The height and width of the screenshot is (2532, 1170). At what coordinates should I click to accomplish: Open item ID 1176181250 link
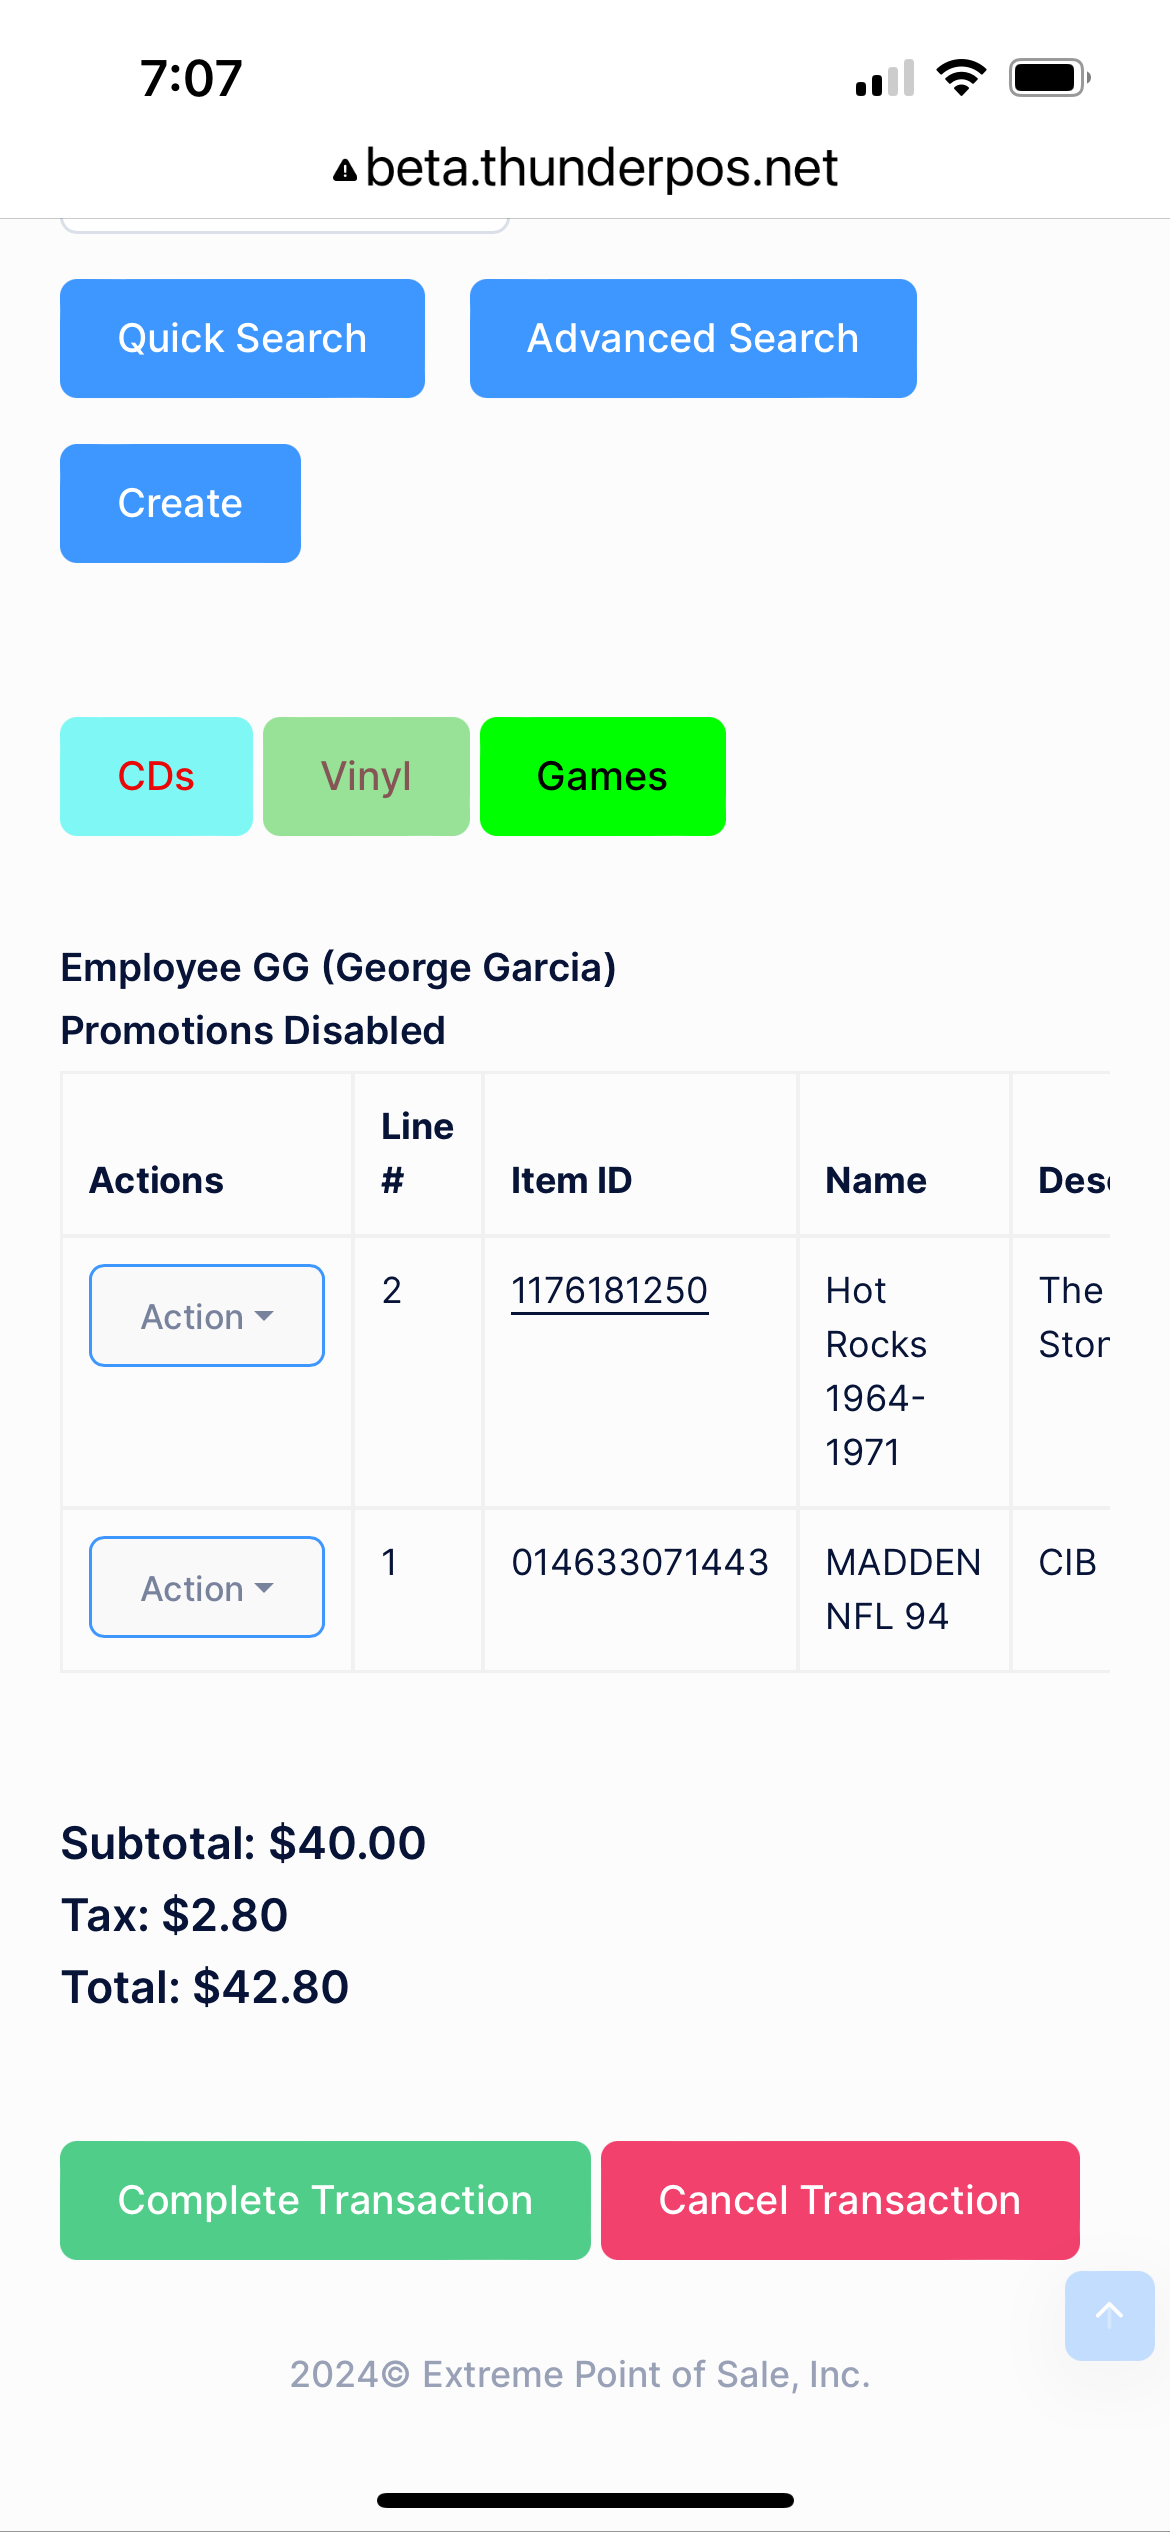point(609,1291)
